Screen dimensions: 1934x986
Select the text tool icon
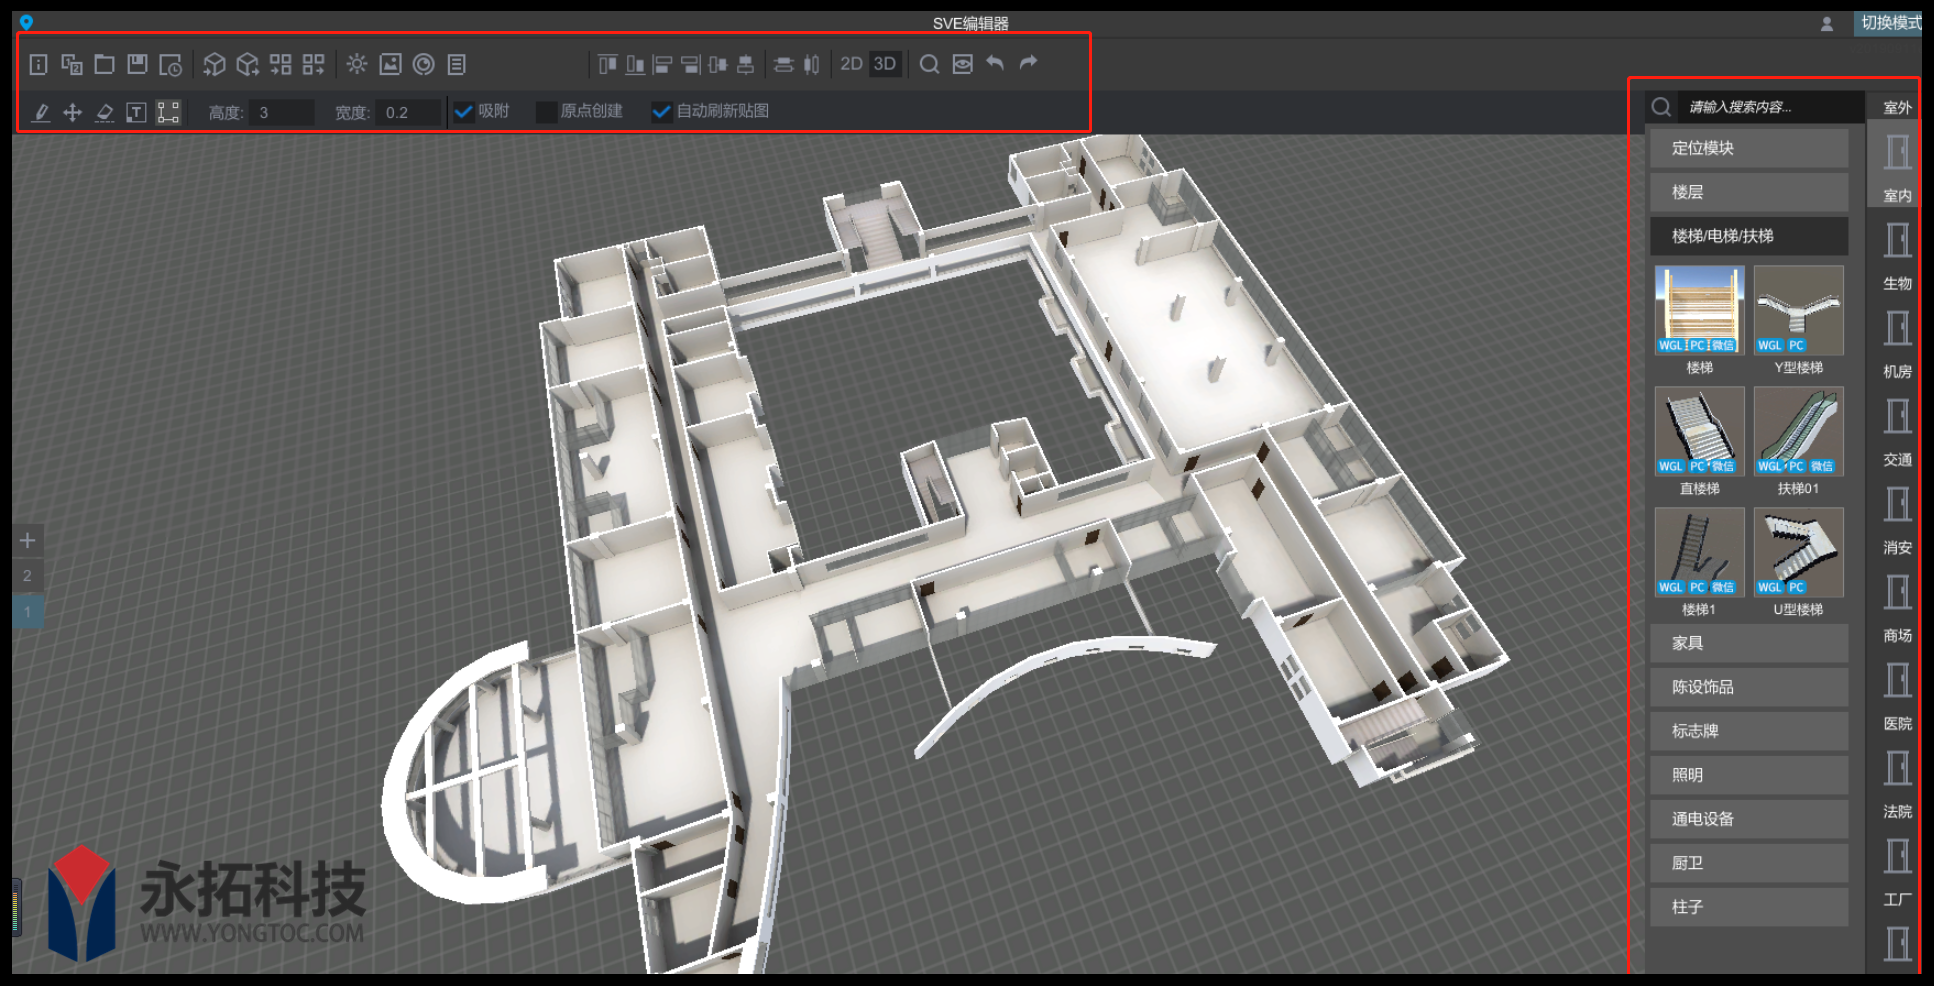136,112
